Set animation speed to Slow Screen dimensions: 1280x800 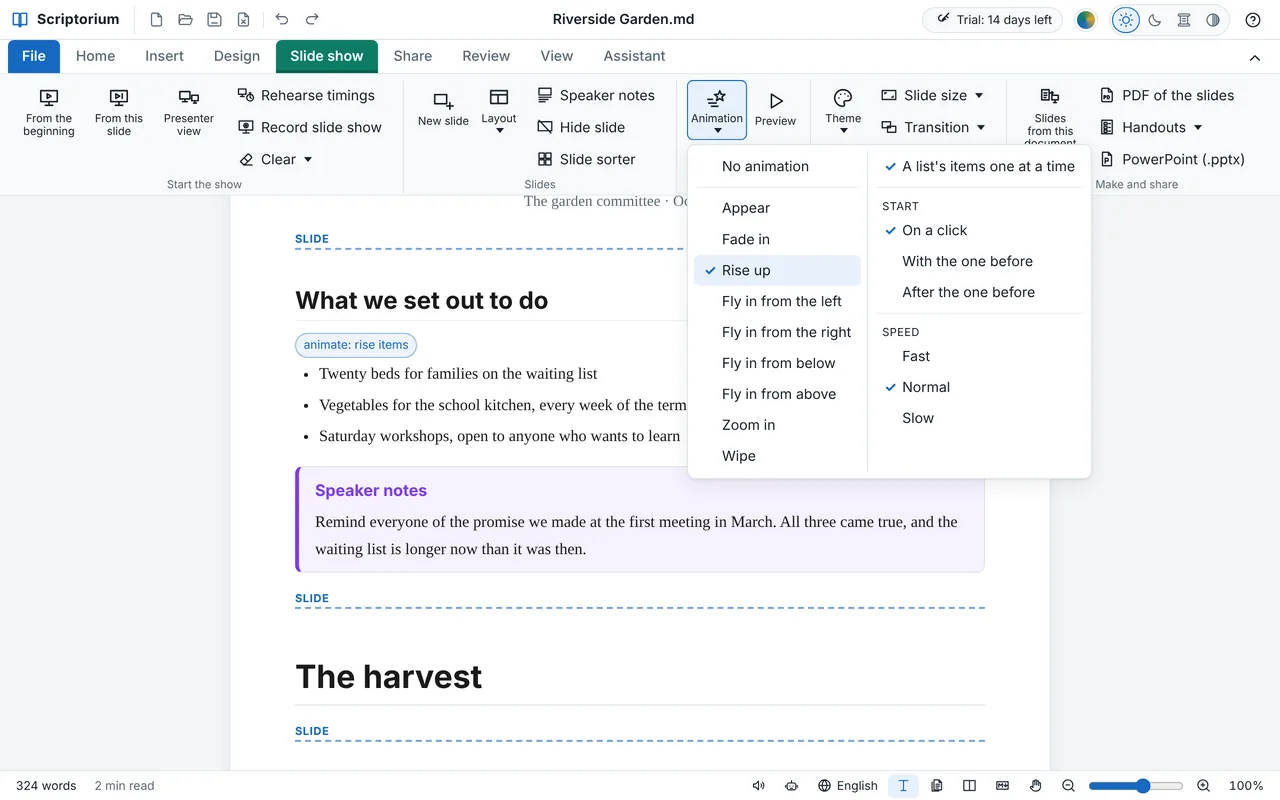coord(980,418)
